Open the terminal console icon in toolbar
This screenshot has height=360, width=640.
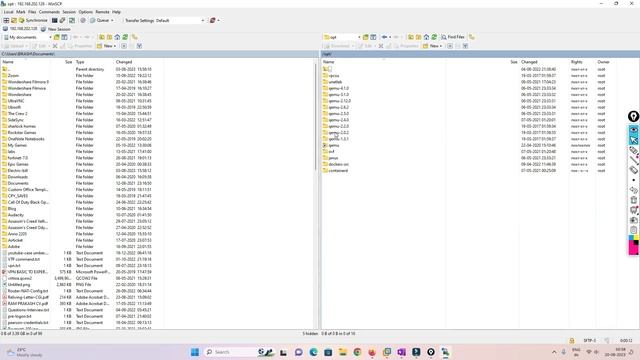[x=54, y=20]
